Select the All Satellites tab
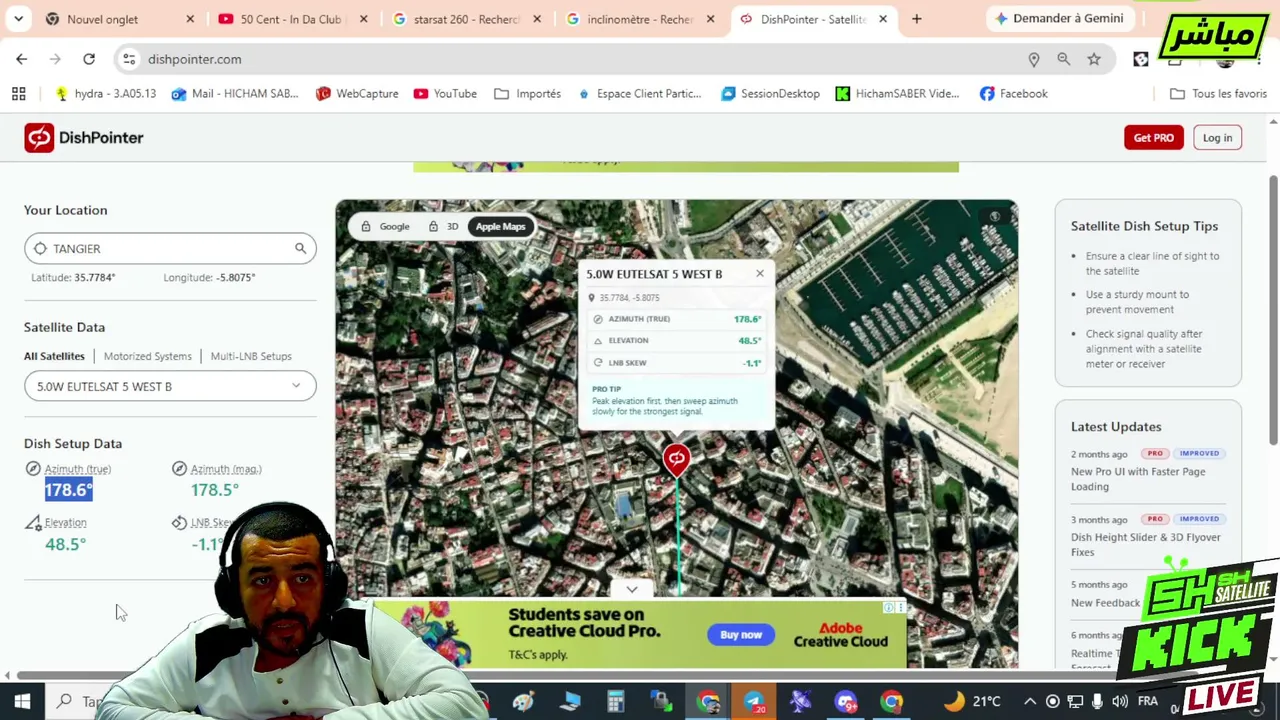 [x=54, y=356]
